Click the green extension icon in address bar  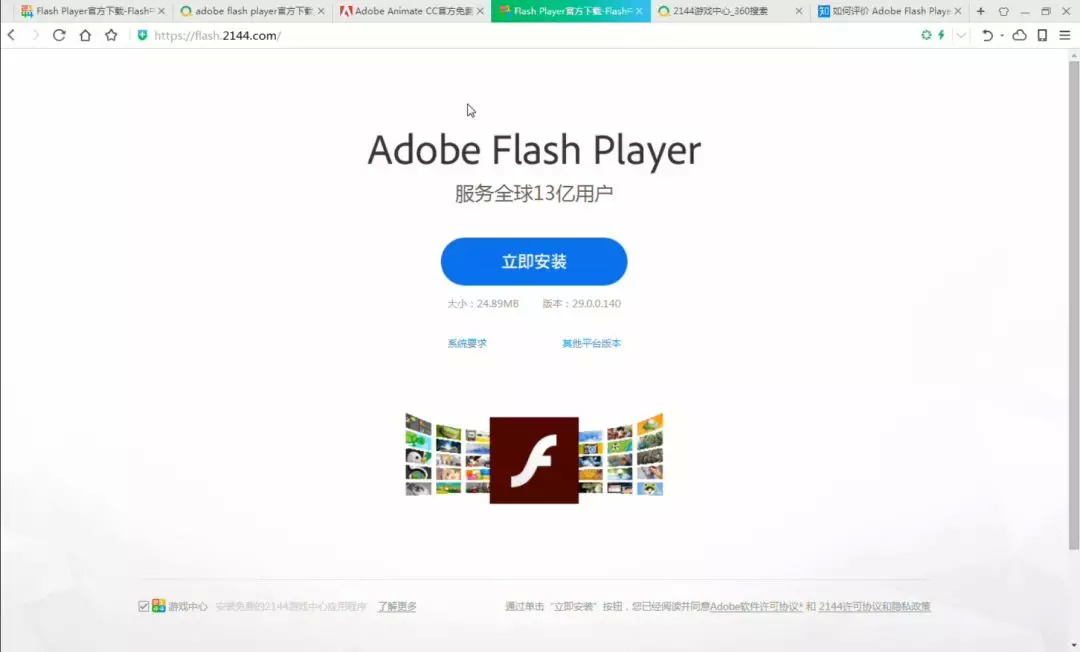coord(926,35)
